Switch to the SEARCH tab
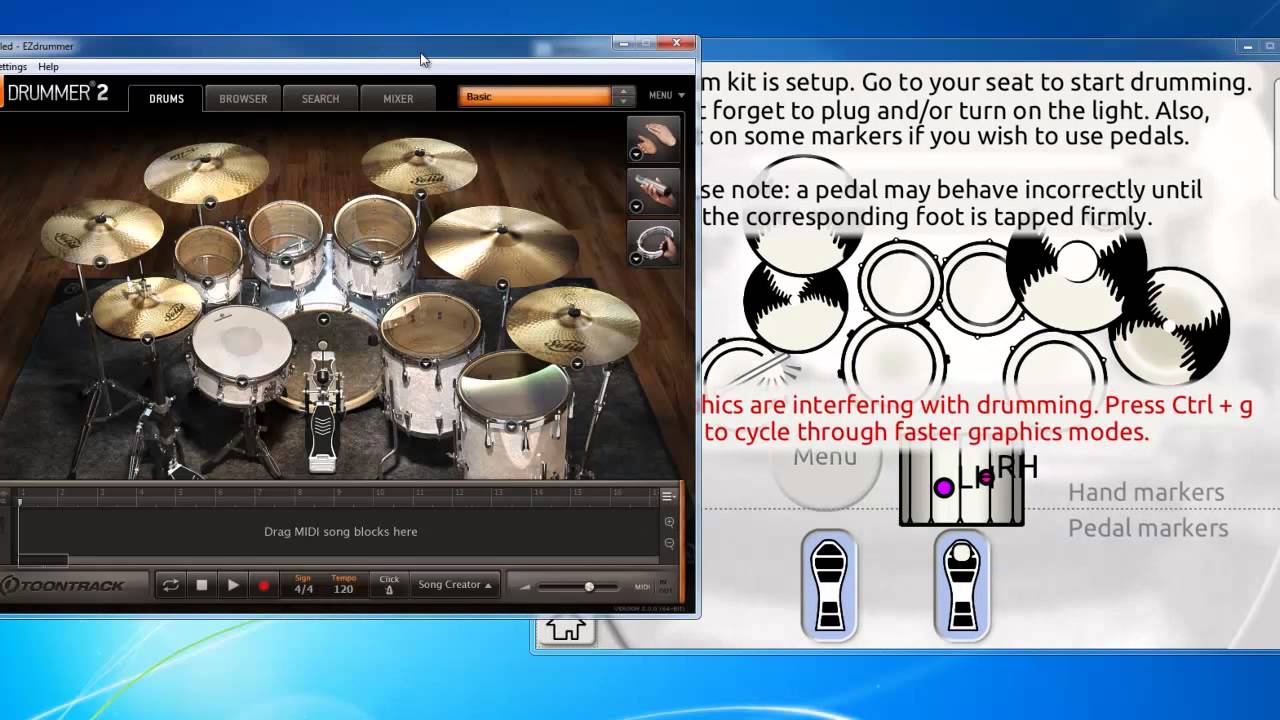 pyautogui.click(x=320, y=98)
